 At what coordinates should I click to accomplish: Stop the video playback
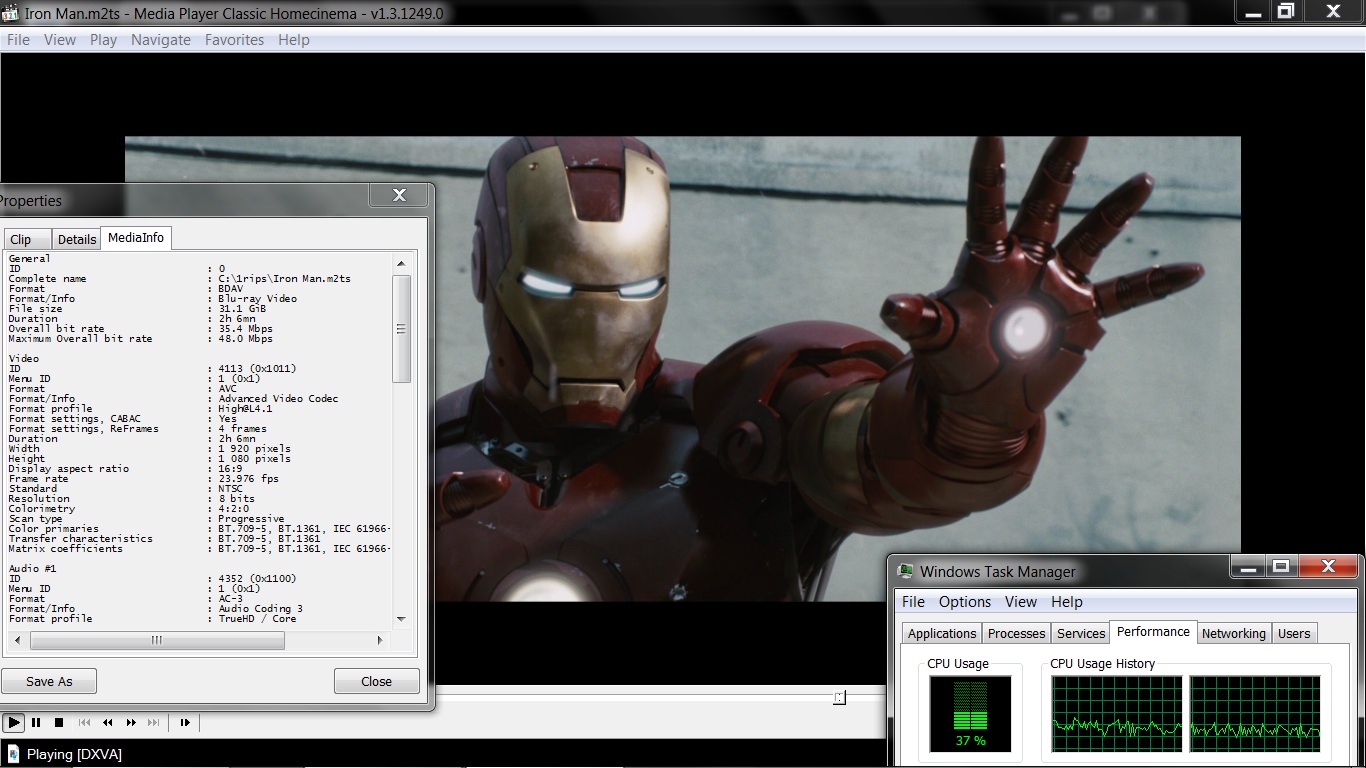point(59,722)
